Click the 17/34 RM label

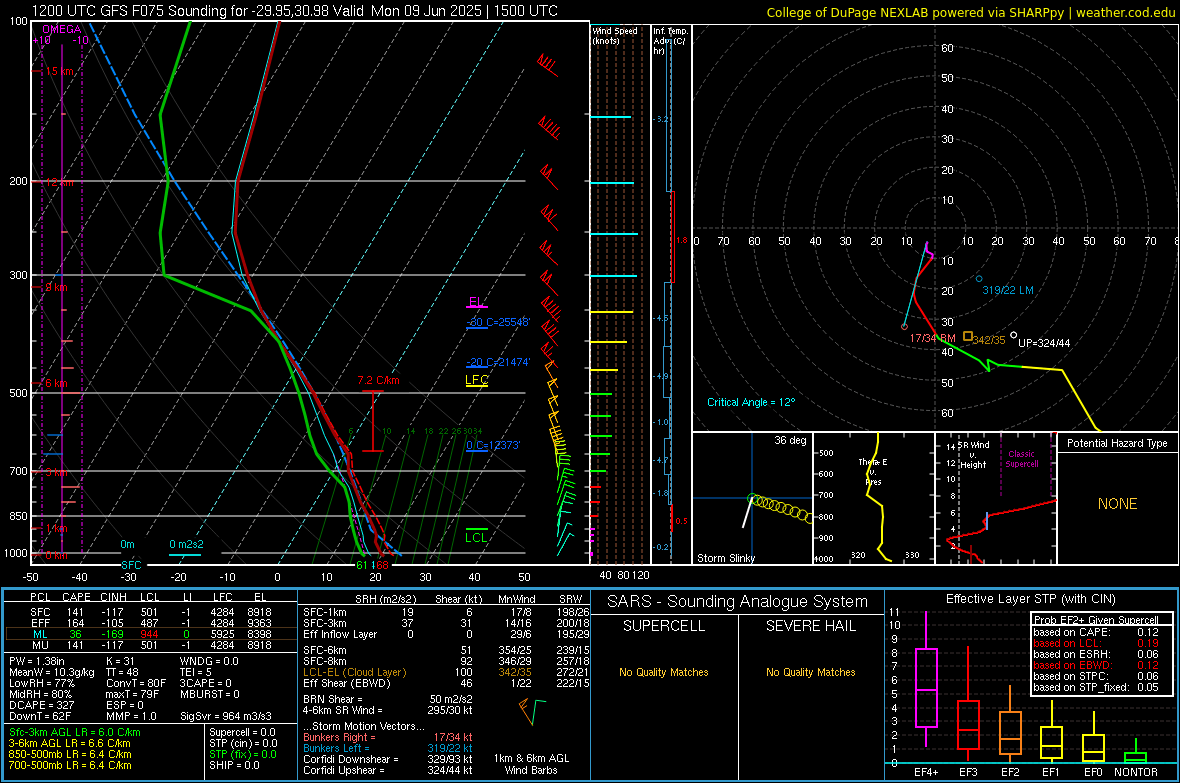pyautogui.click(x=932, y=338)
